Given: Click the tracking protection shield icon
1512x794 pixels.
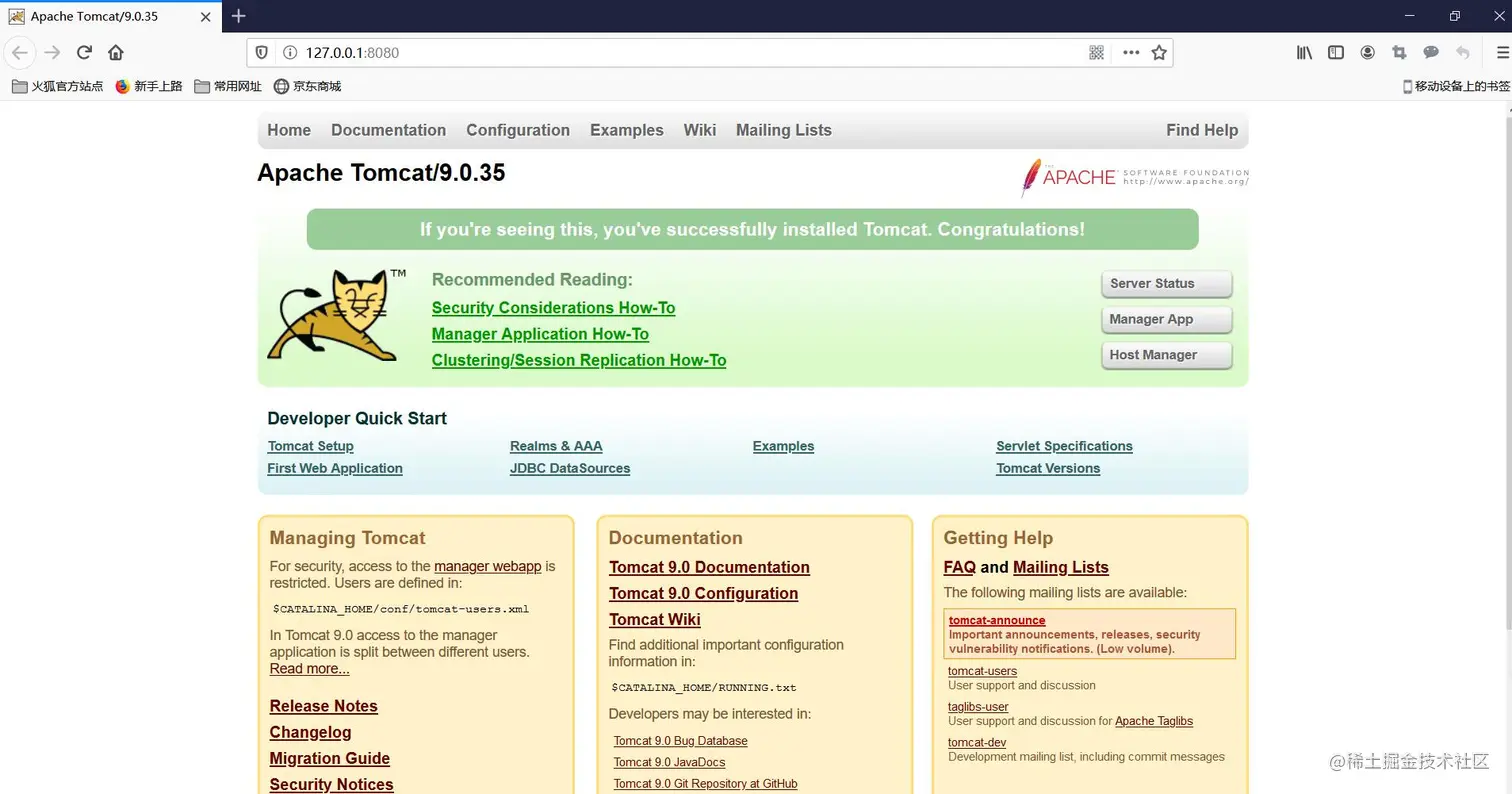Looking at the screenshot, I should [x=262, y=52].
